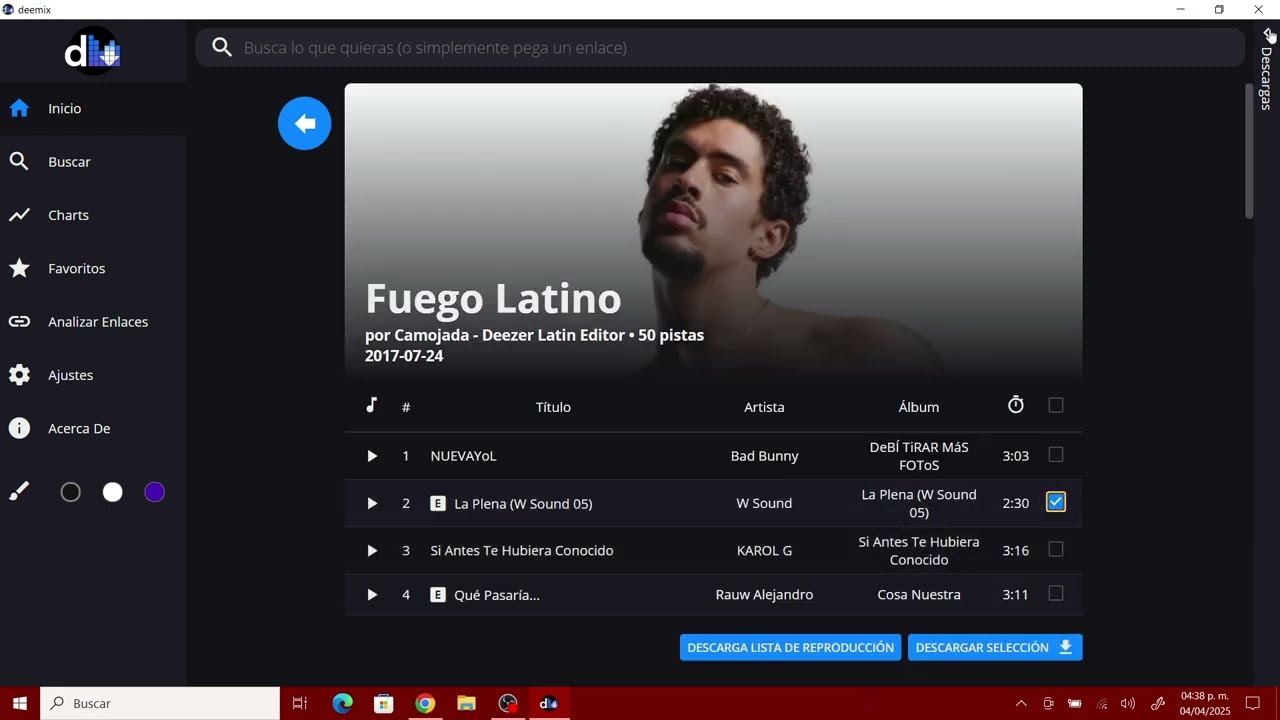Select the dark theme color circle
The height and width of the screenshot is (720, 1280).
click(x=70, y=492)
